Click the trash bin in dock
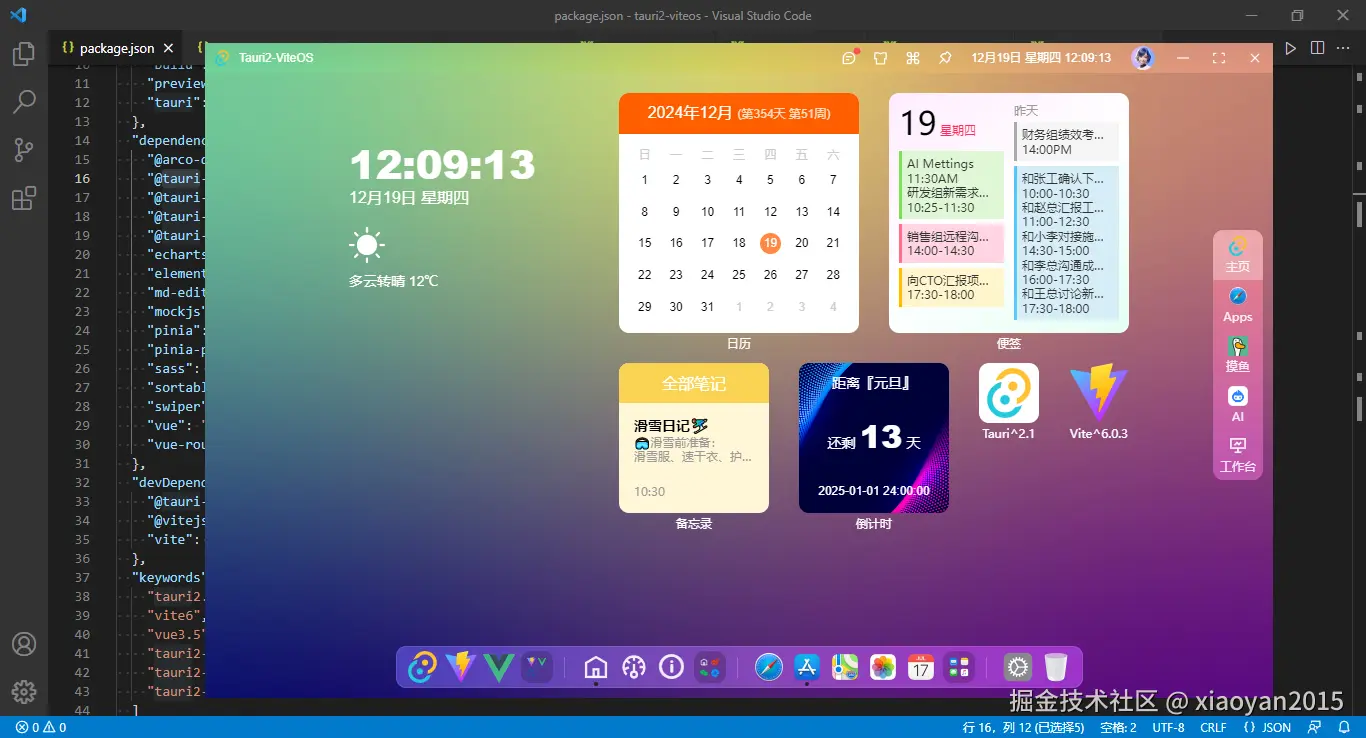Image resolution: width=1366 pixels, height=738 pixels. click(x=1056, y=667)
